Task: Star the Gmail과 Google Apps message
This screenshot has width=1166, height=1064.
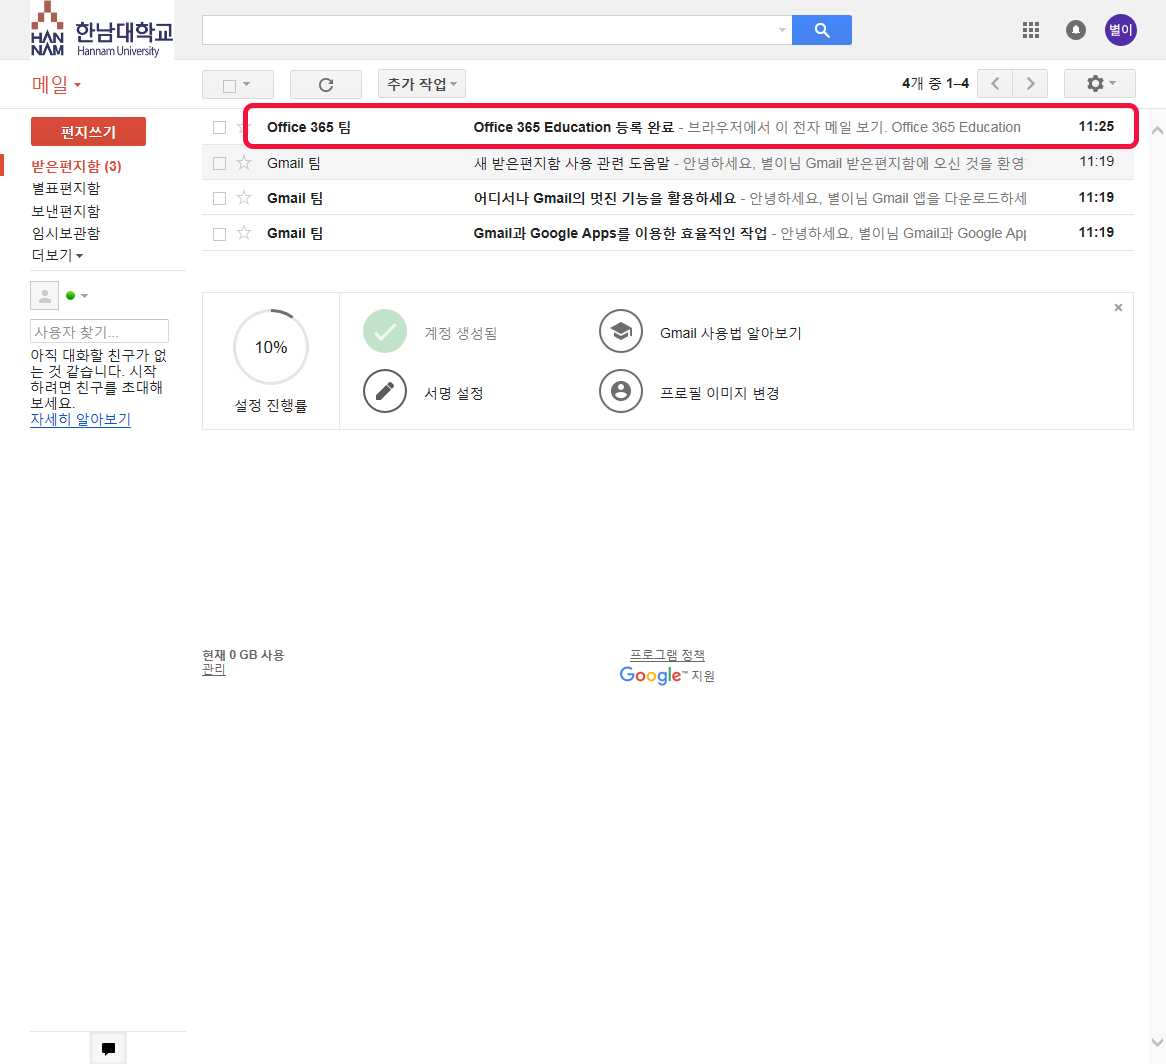Action: point(244,233)
